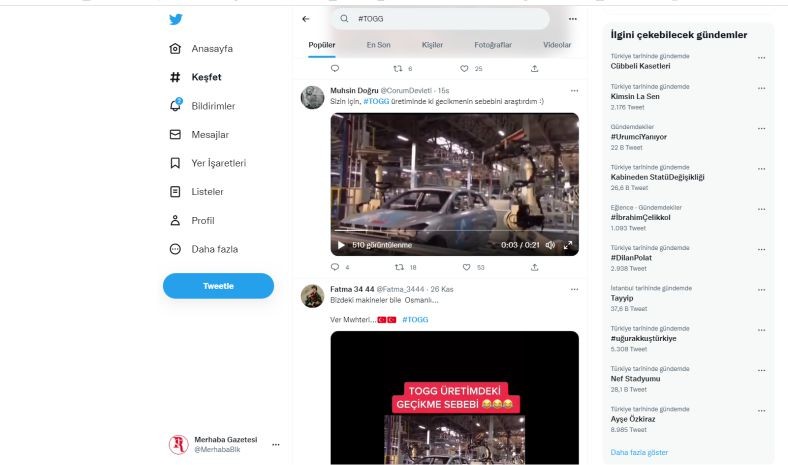Image resolution: width=788 pixels, height=465 pixels.
Task: Click Daha fazla göster link
Action: click(639, 452)
